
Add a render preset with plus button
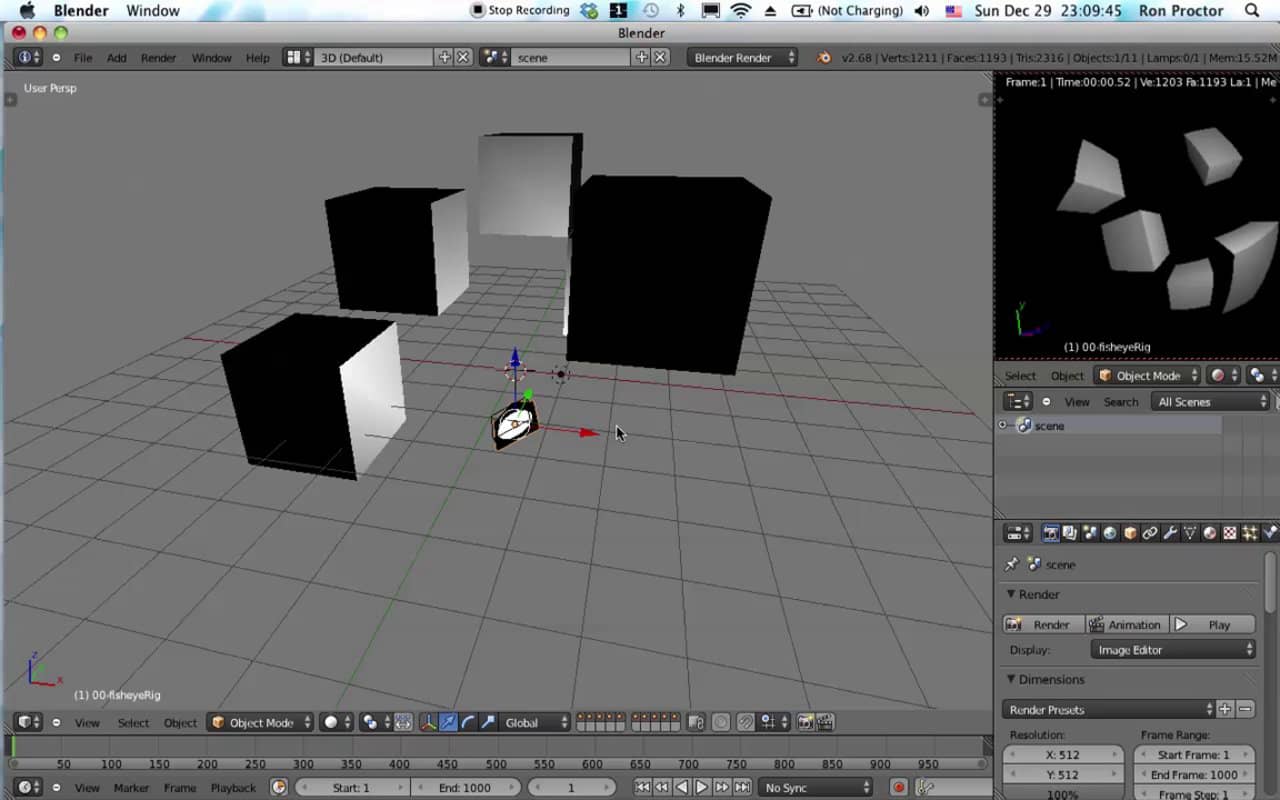point(1226,709)
